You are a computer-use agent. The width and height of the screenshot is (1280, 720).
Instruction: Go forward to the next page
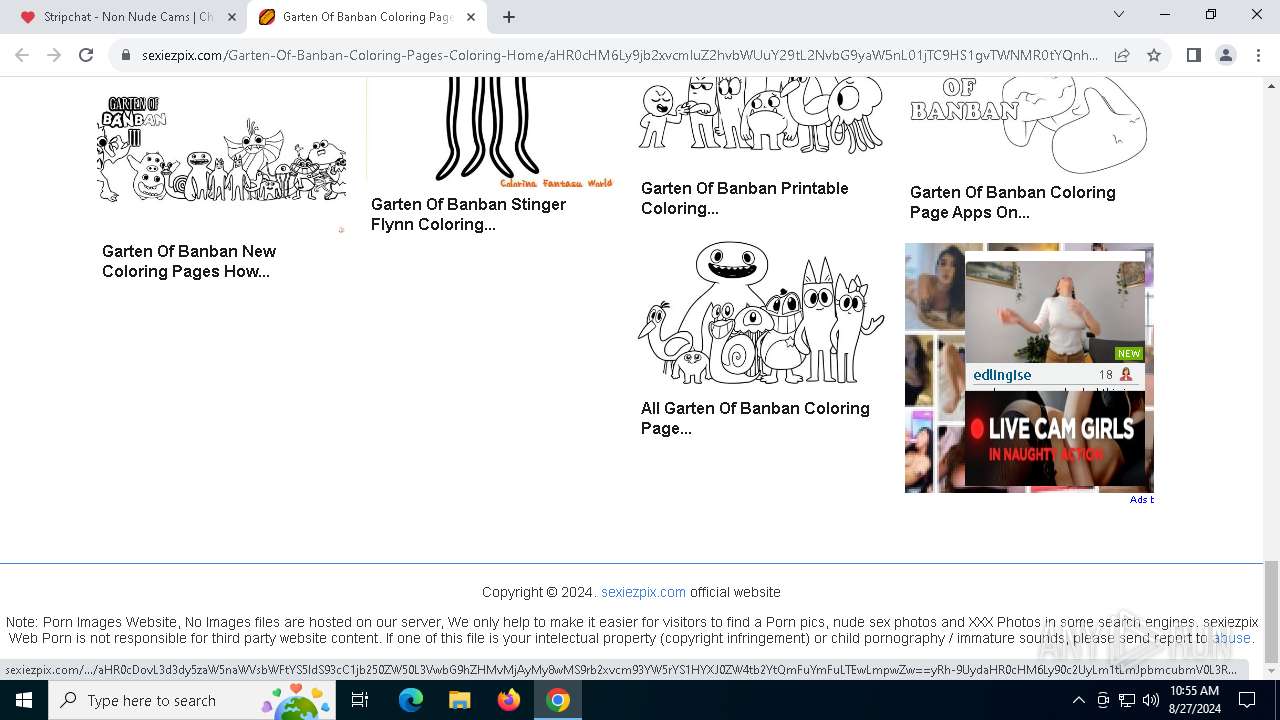[x=54, y=55]
